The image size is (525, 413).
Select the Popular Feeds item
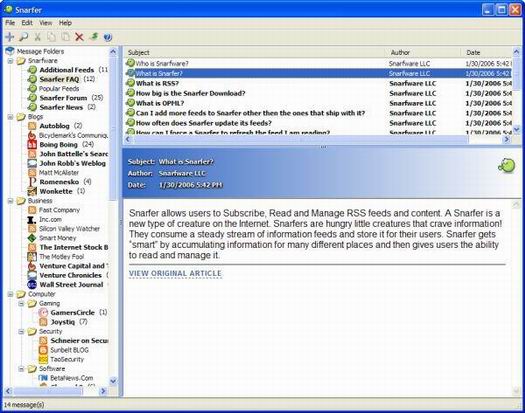(x=59, y=88)
